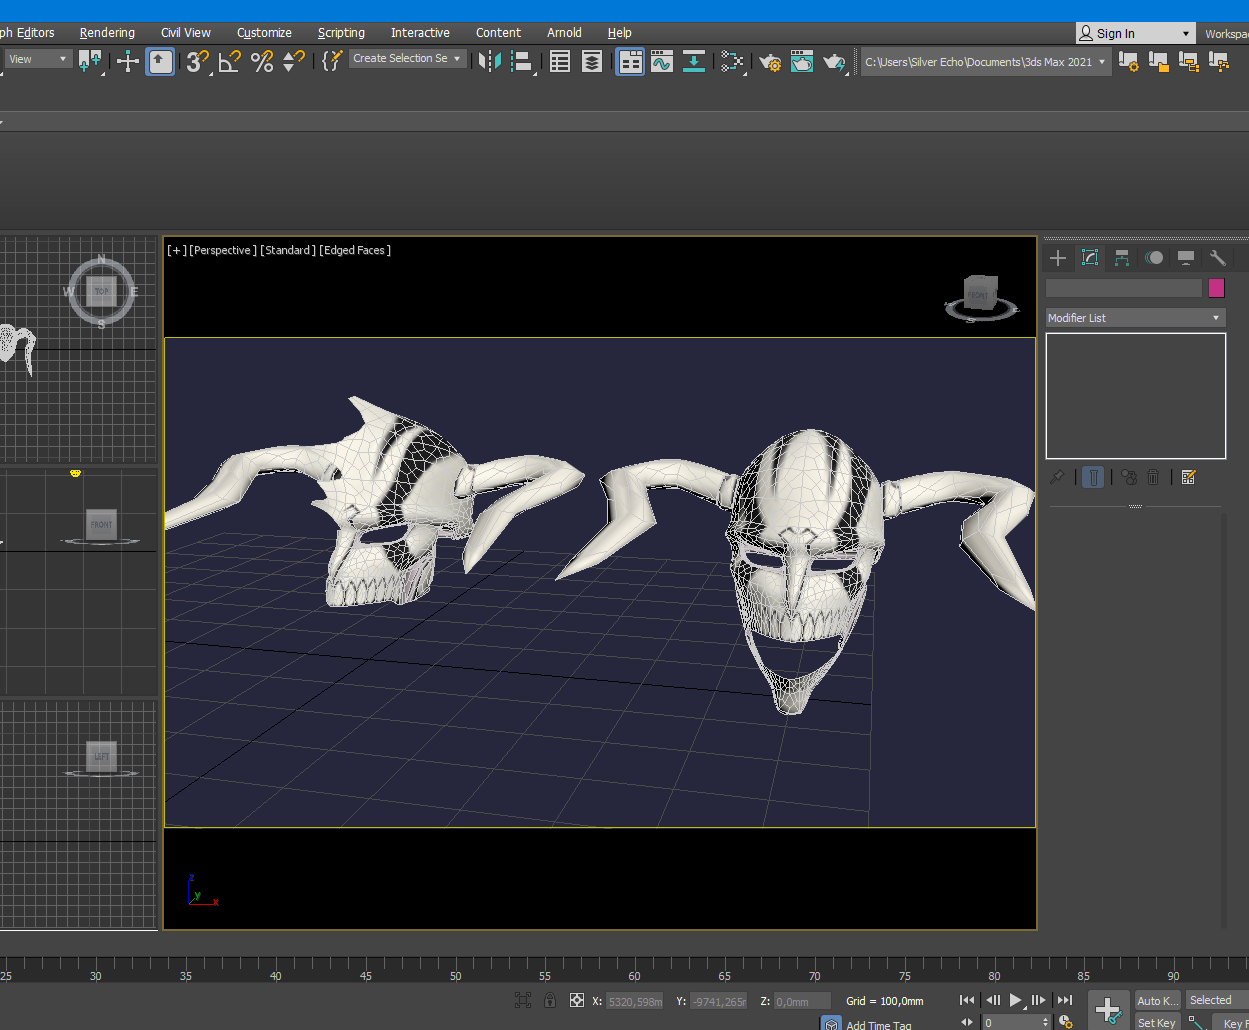Toggle Percent Snap
Image resolution: width=1249 pixels, height=1030 pixels.
[x=262, y=61]
